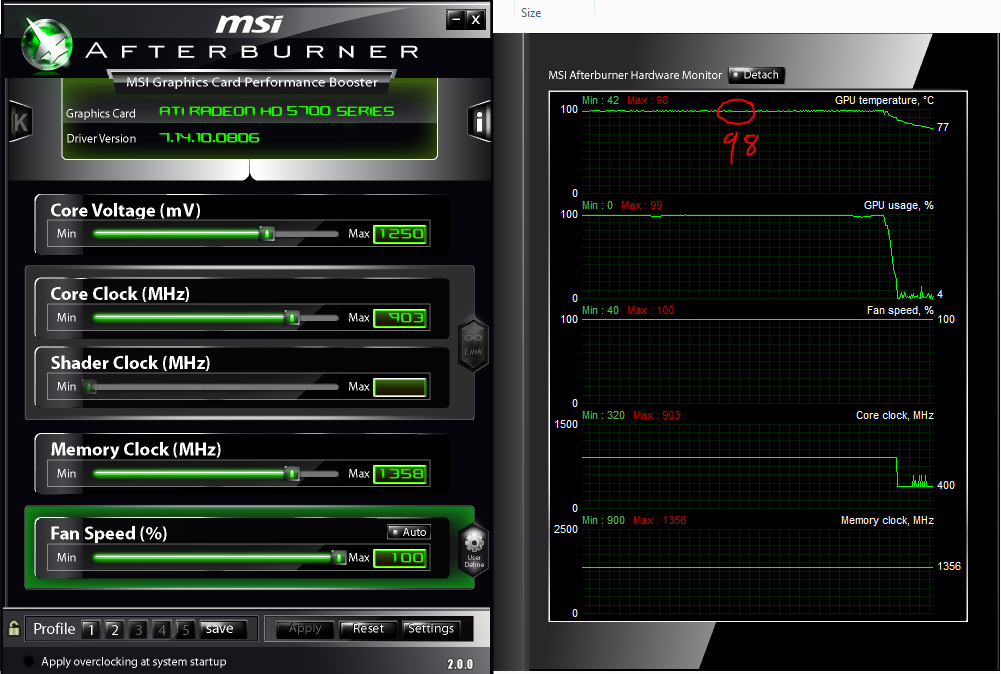Screen dimensions: 1001x674
Task: Save the current profile
Action: [222, 629]
